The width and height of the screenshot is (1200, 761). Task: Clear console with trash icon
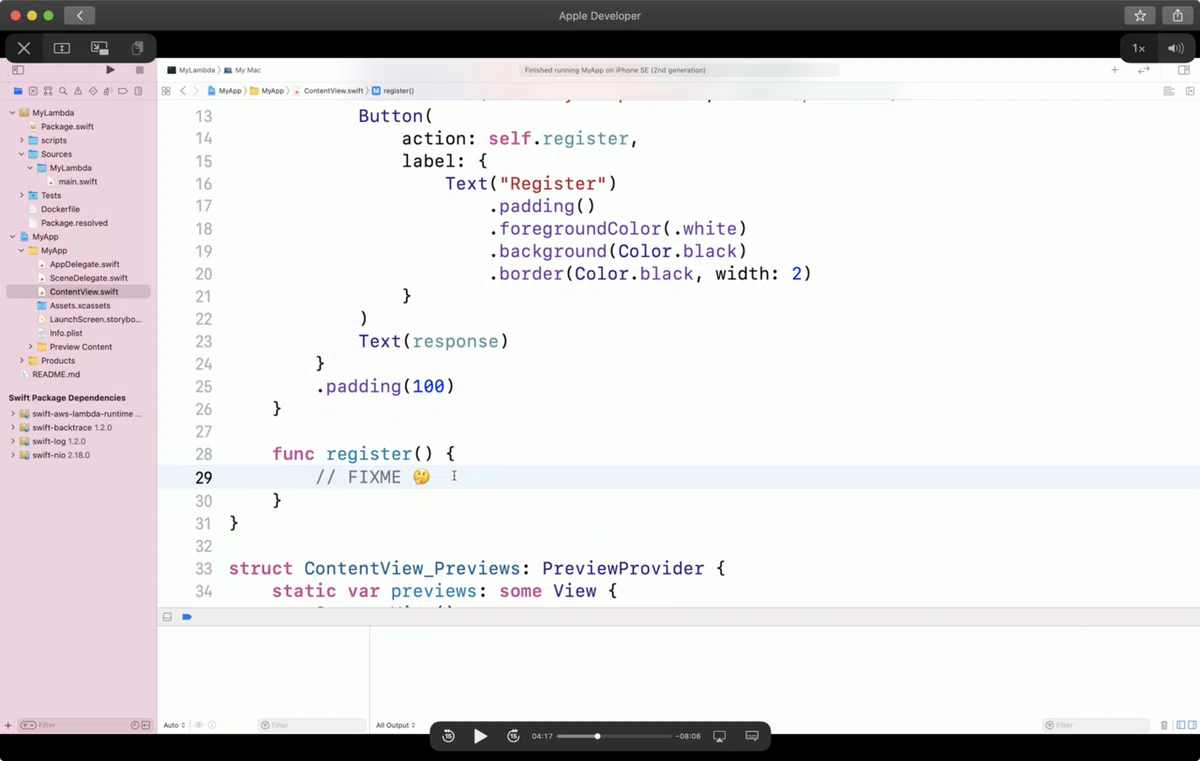1164,725
